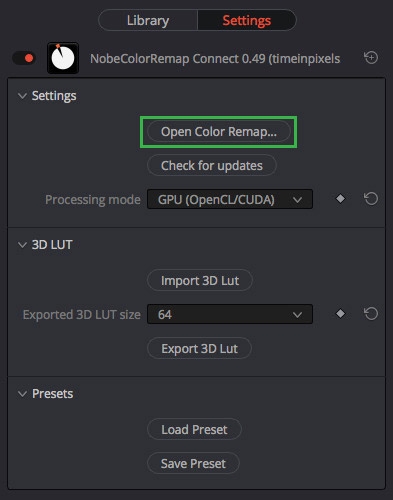The width and height of the screenshot is (393, 500).
Task: Reset the Exported 3D LUT size parameter
Action: [371, 314]
